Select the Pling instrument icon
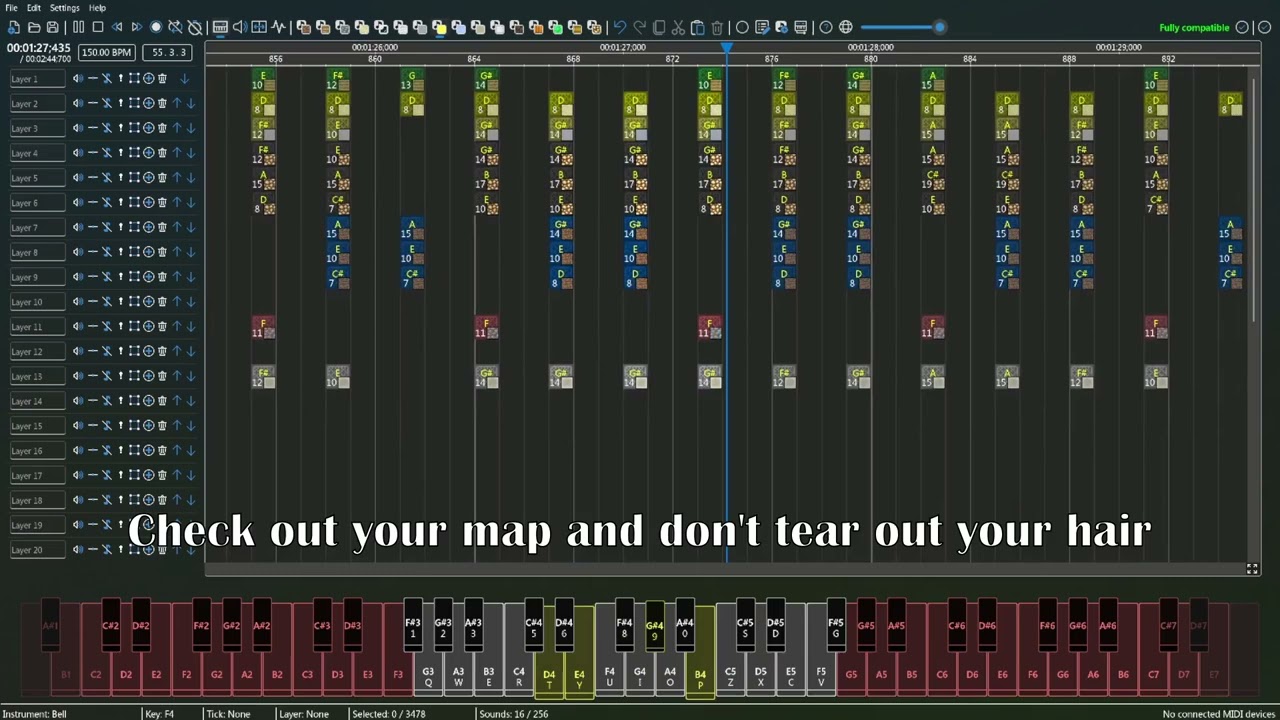1280x720 pixels. click(594, 27)
